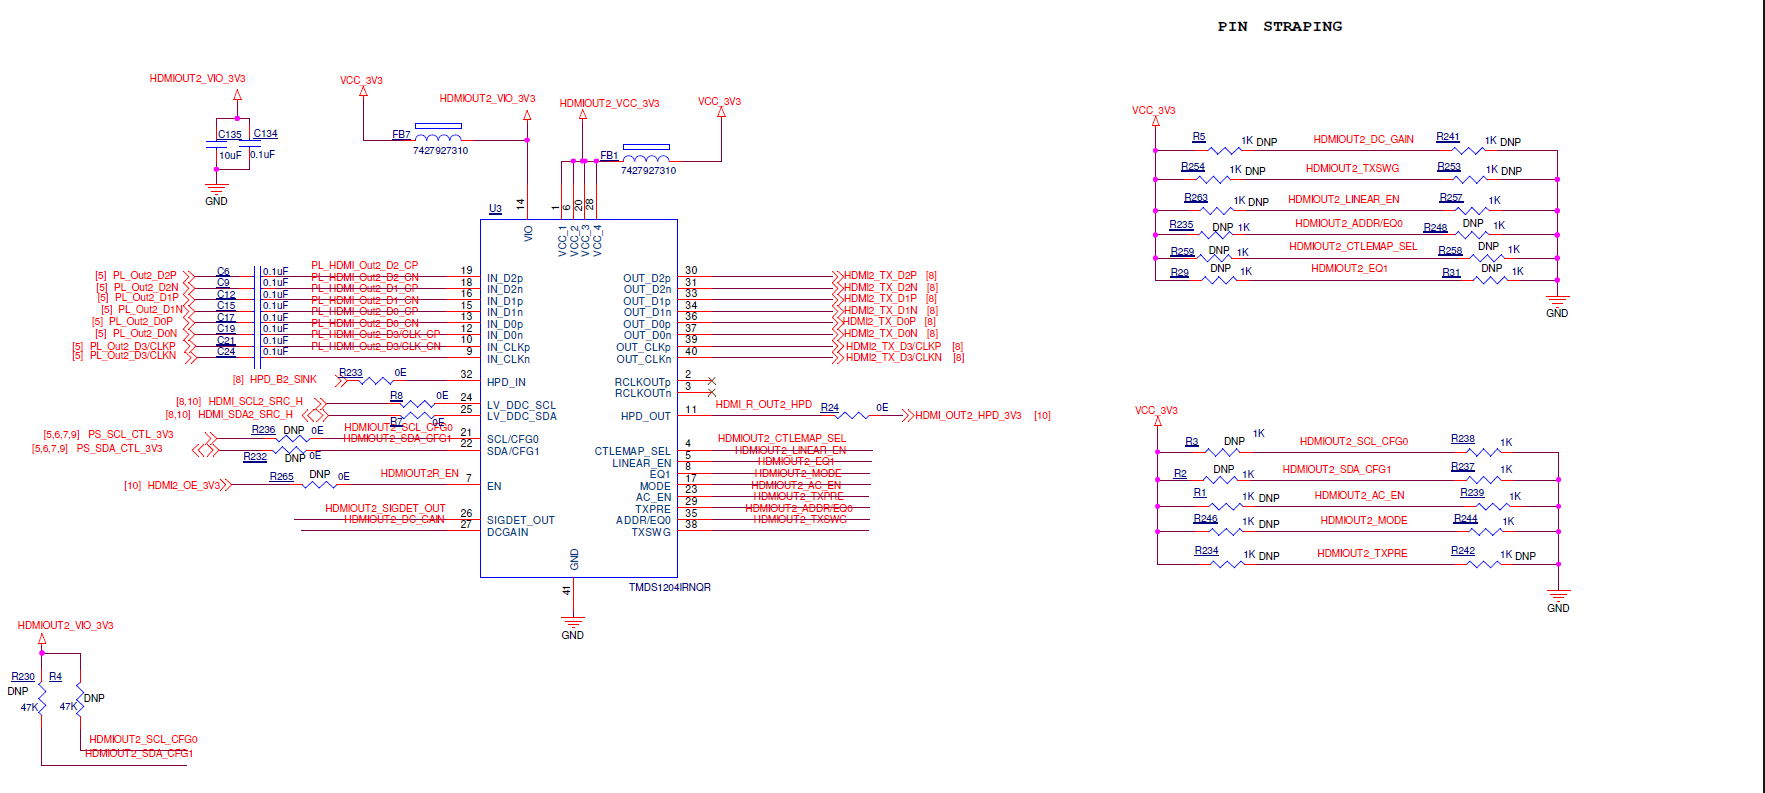
Task: Click capacitor designator C24
Action: (226, 351)
